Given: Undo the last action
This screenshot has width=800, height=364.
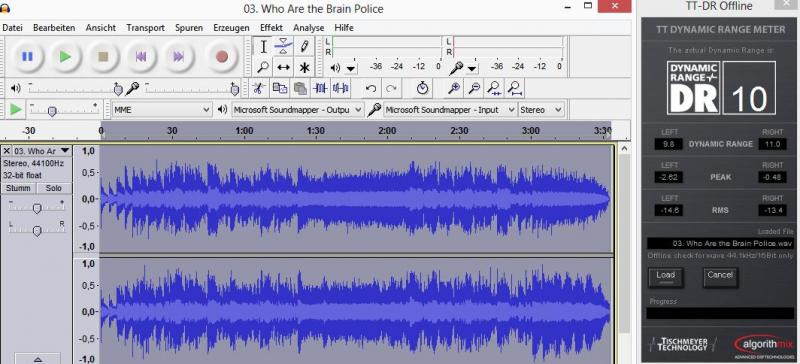Looking at the screenshot, I should click(x=371, y=88).
